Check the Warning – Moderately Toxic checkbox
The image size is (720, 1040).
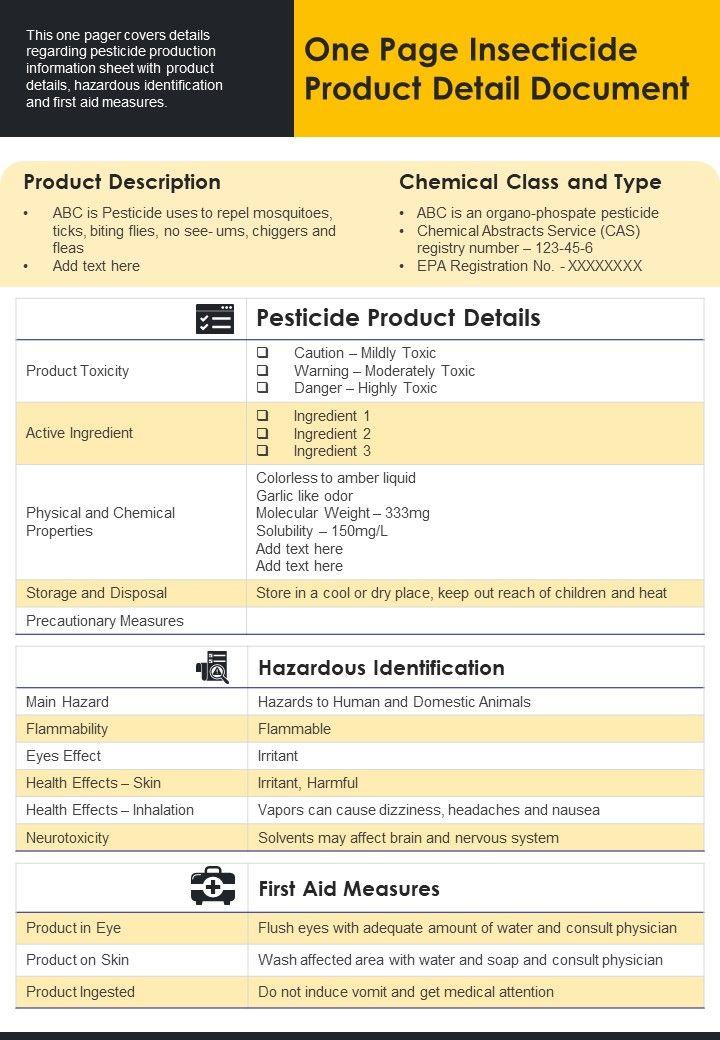pyautogui.click(x=262, y=370)
